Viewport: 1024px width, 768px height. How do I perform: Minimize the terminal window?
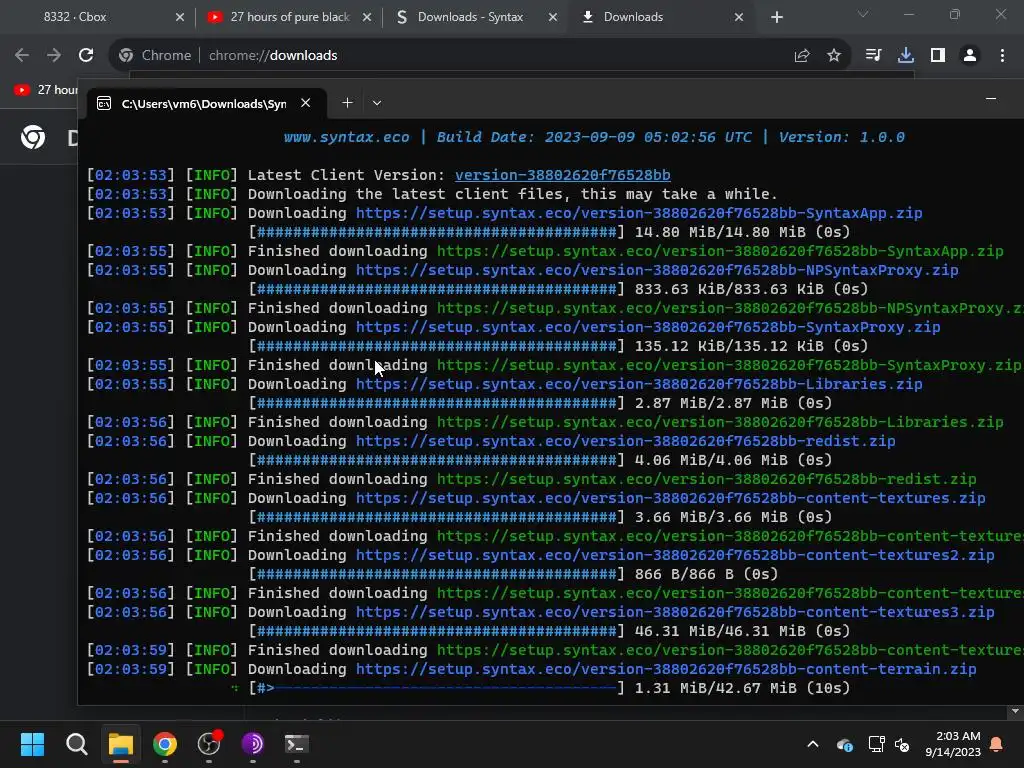click(991, 99)
